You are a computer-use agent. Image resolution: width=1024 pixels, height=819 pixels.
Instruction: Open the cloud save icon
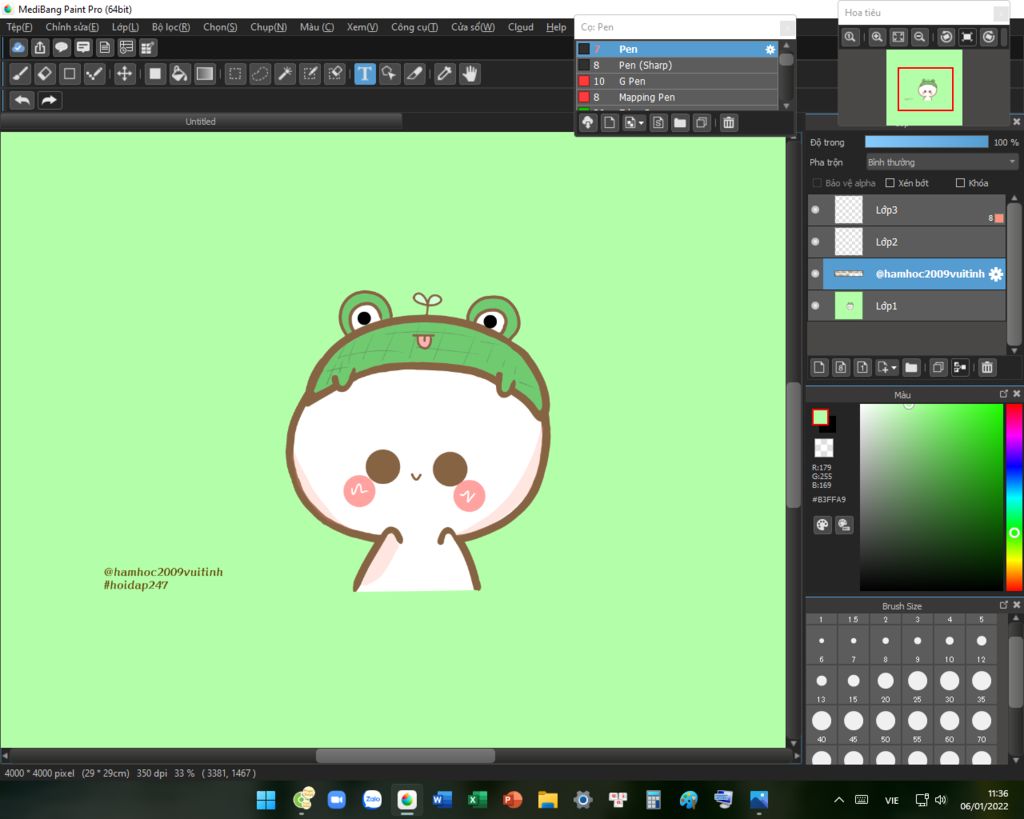[18, 48]
